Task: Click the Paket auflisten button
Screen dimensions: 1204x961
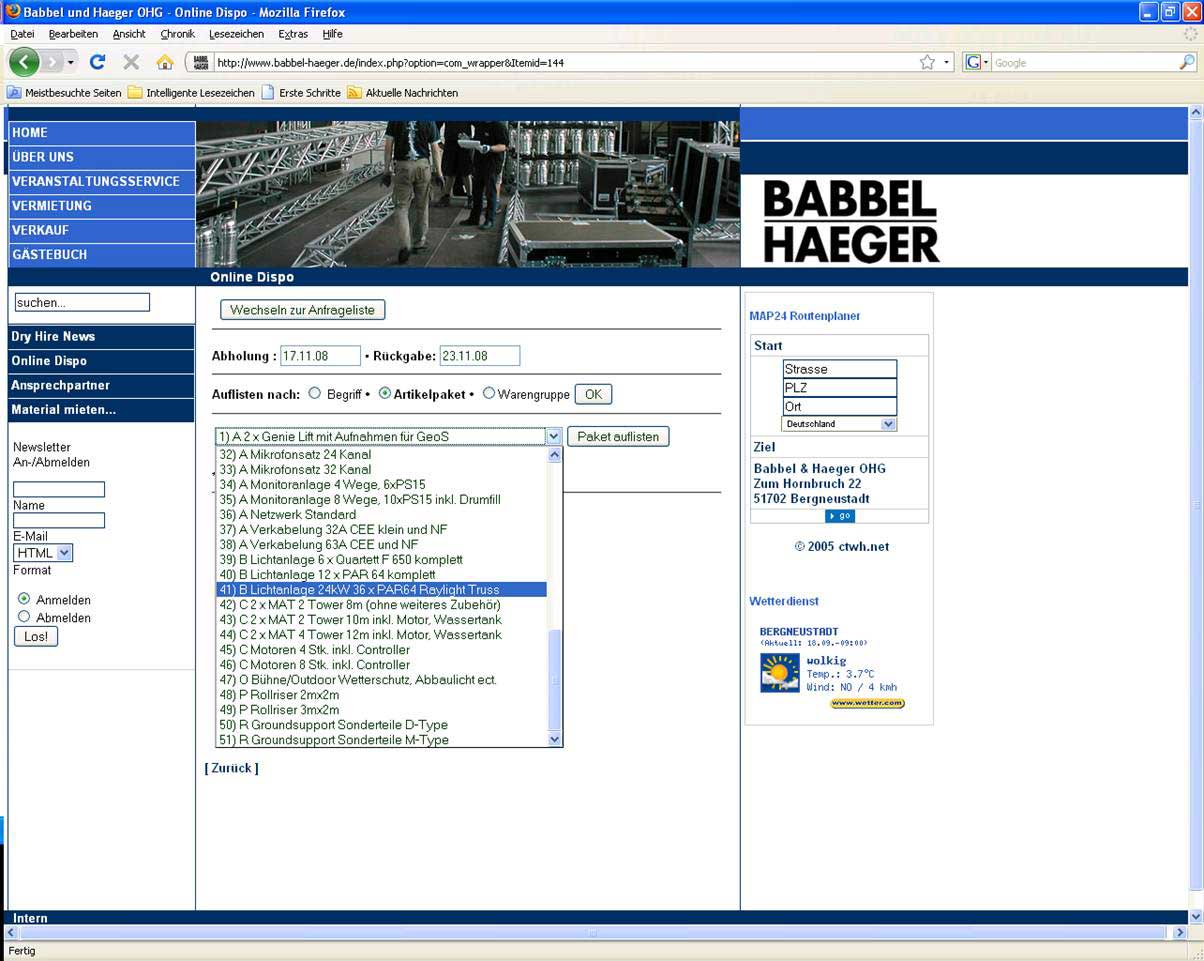Action: pos(618,436)
